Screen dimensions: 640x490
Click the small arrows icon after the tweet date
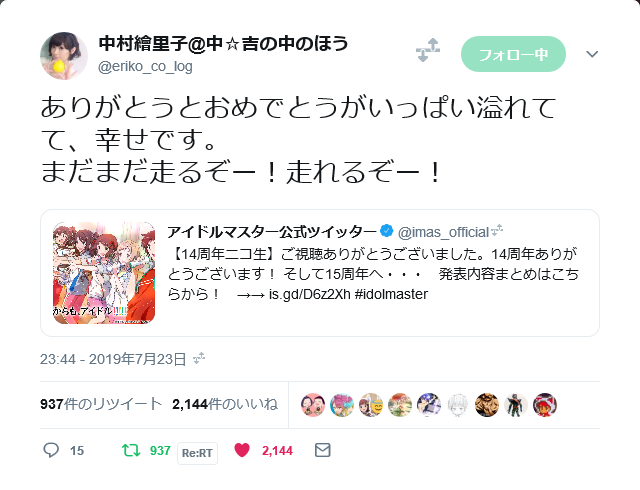tap(199, 358)
